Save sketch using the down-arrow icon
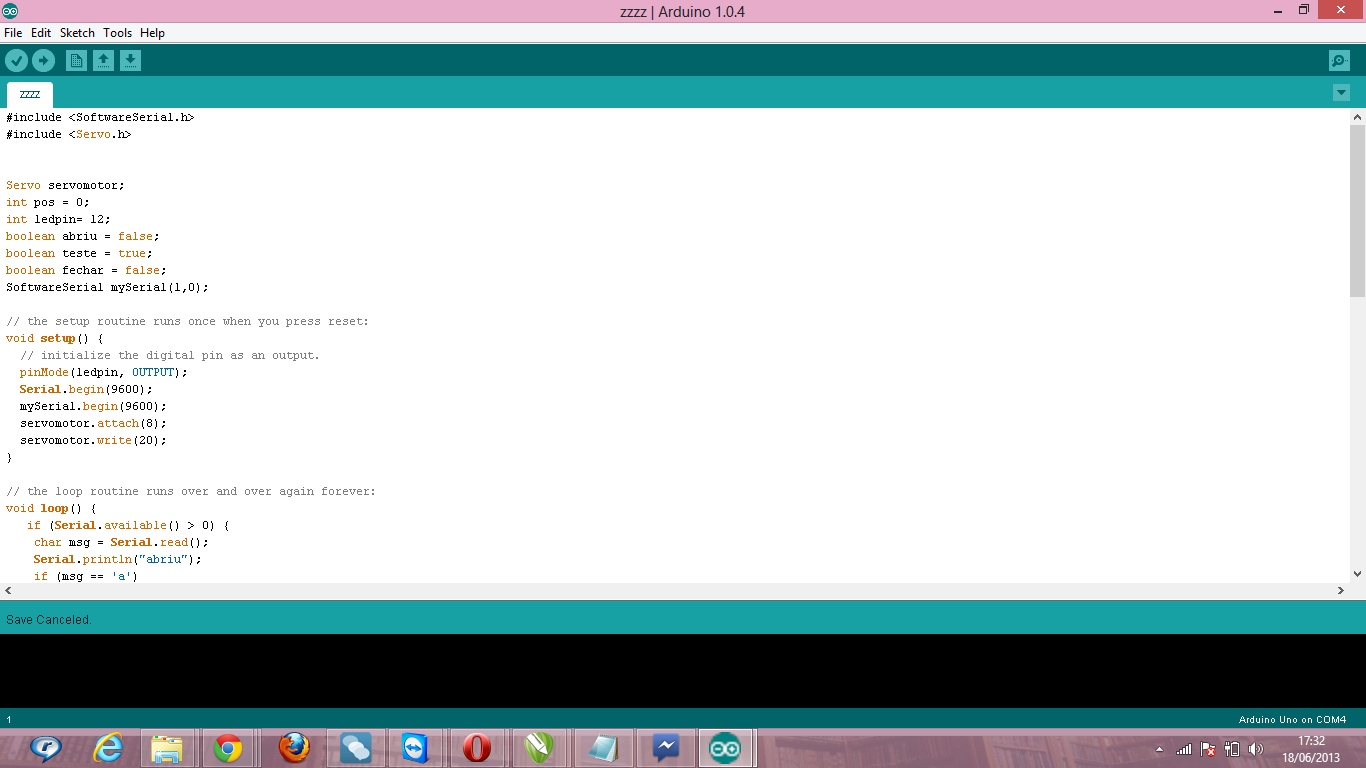Screen dimensions: 1366x768 point(130,61)
